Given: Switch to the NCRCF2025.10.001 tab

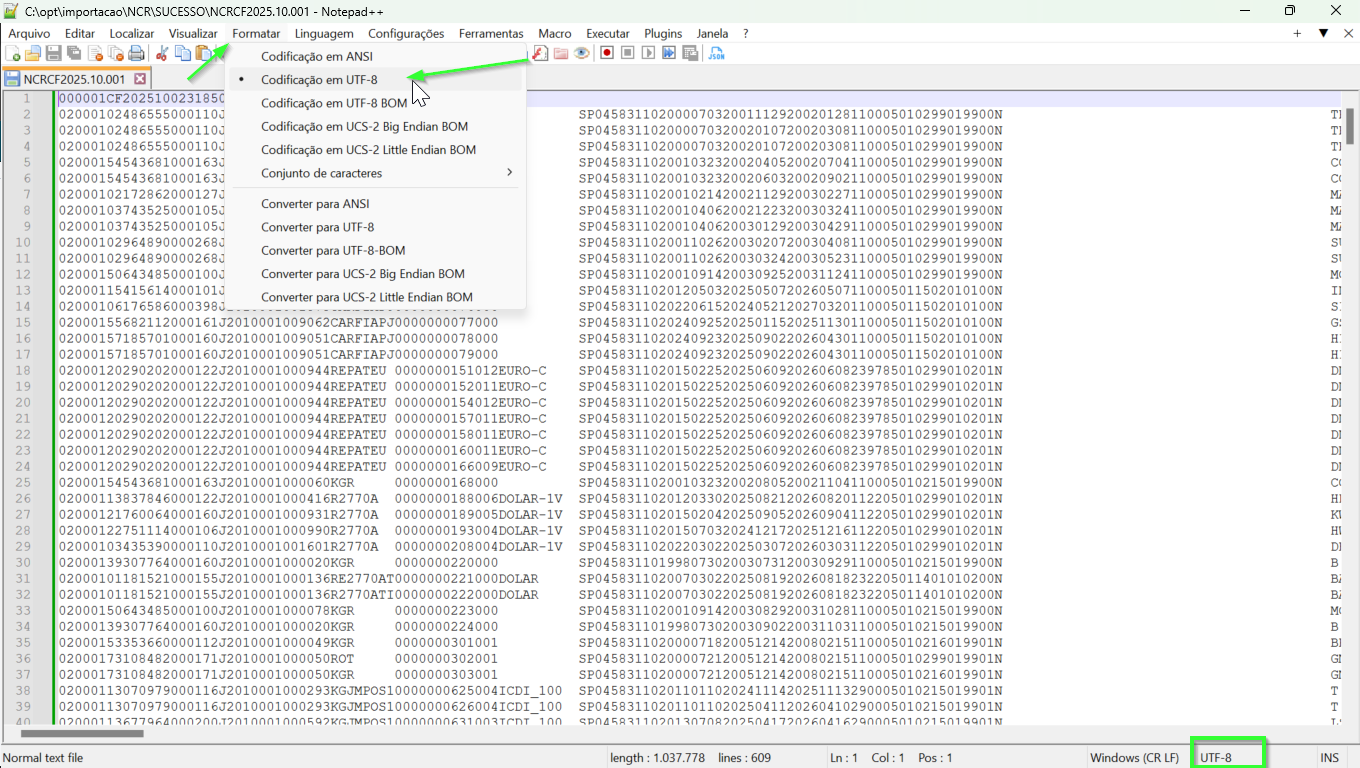Looking at the screenshot, I should 76,79.
